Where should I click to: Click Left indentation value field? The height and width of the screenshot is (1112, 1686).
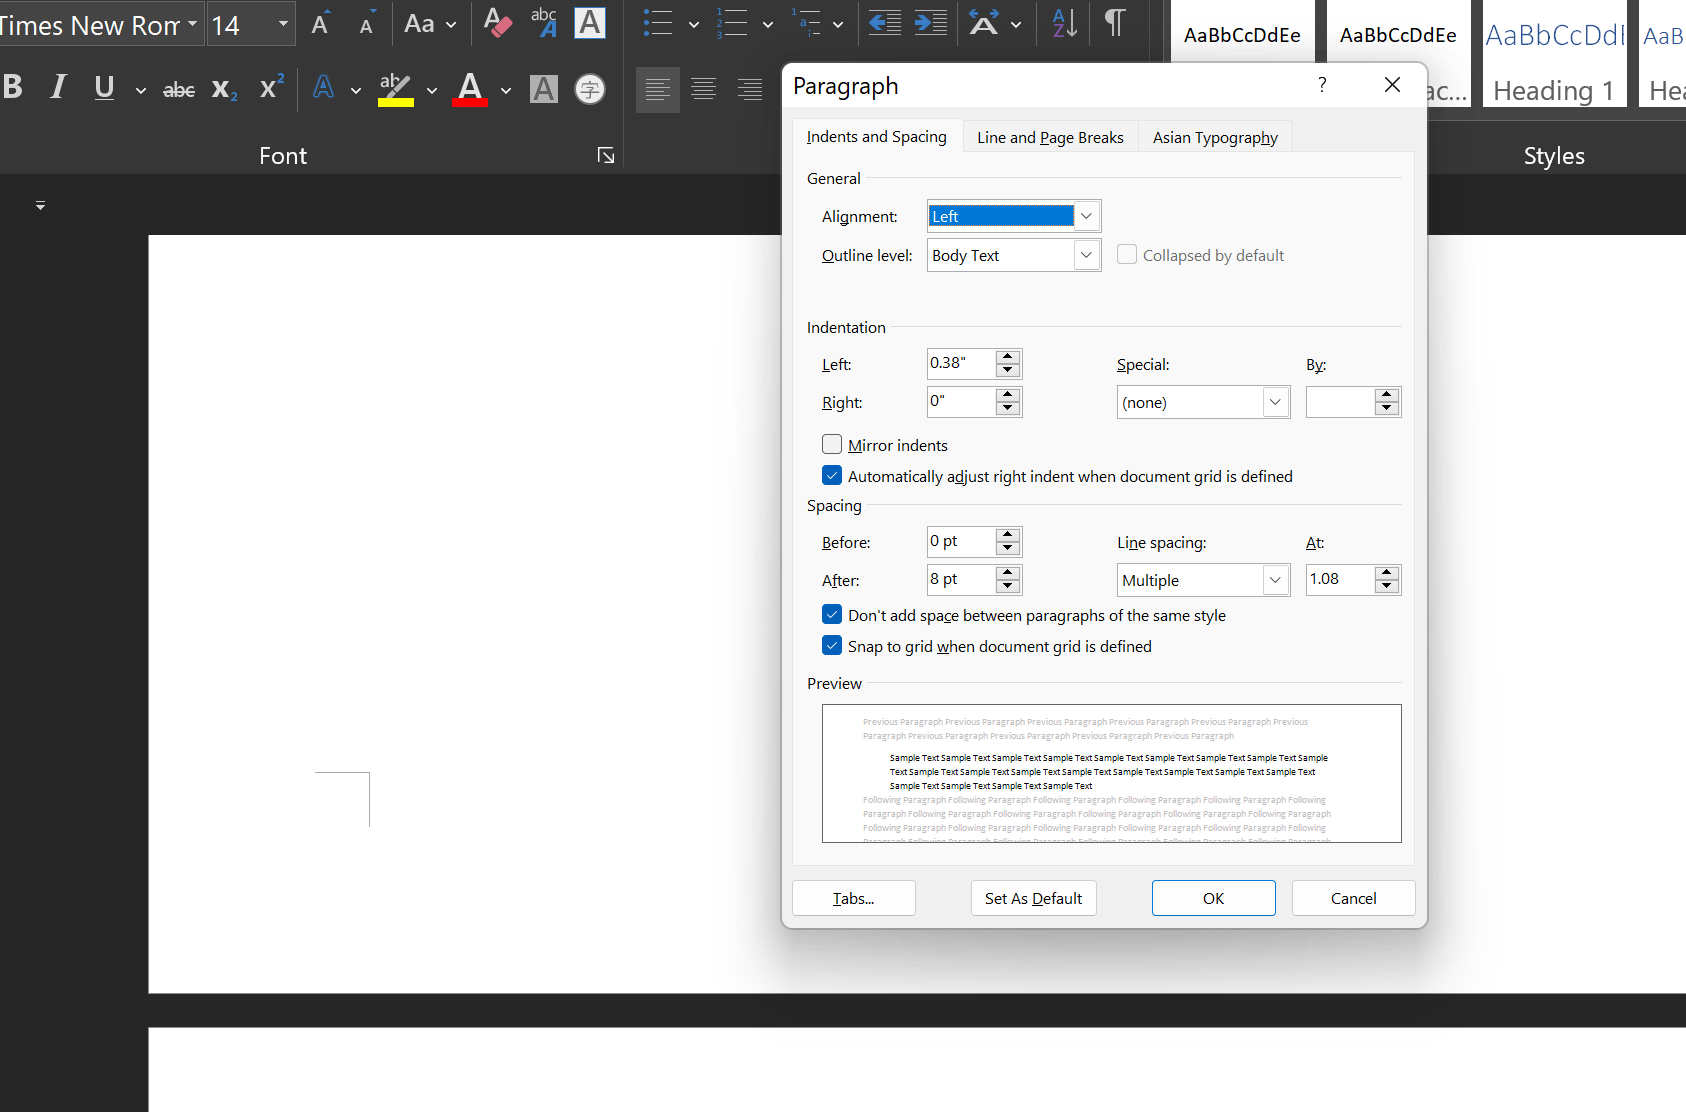pyautogui.click(x=961, y=363)
